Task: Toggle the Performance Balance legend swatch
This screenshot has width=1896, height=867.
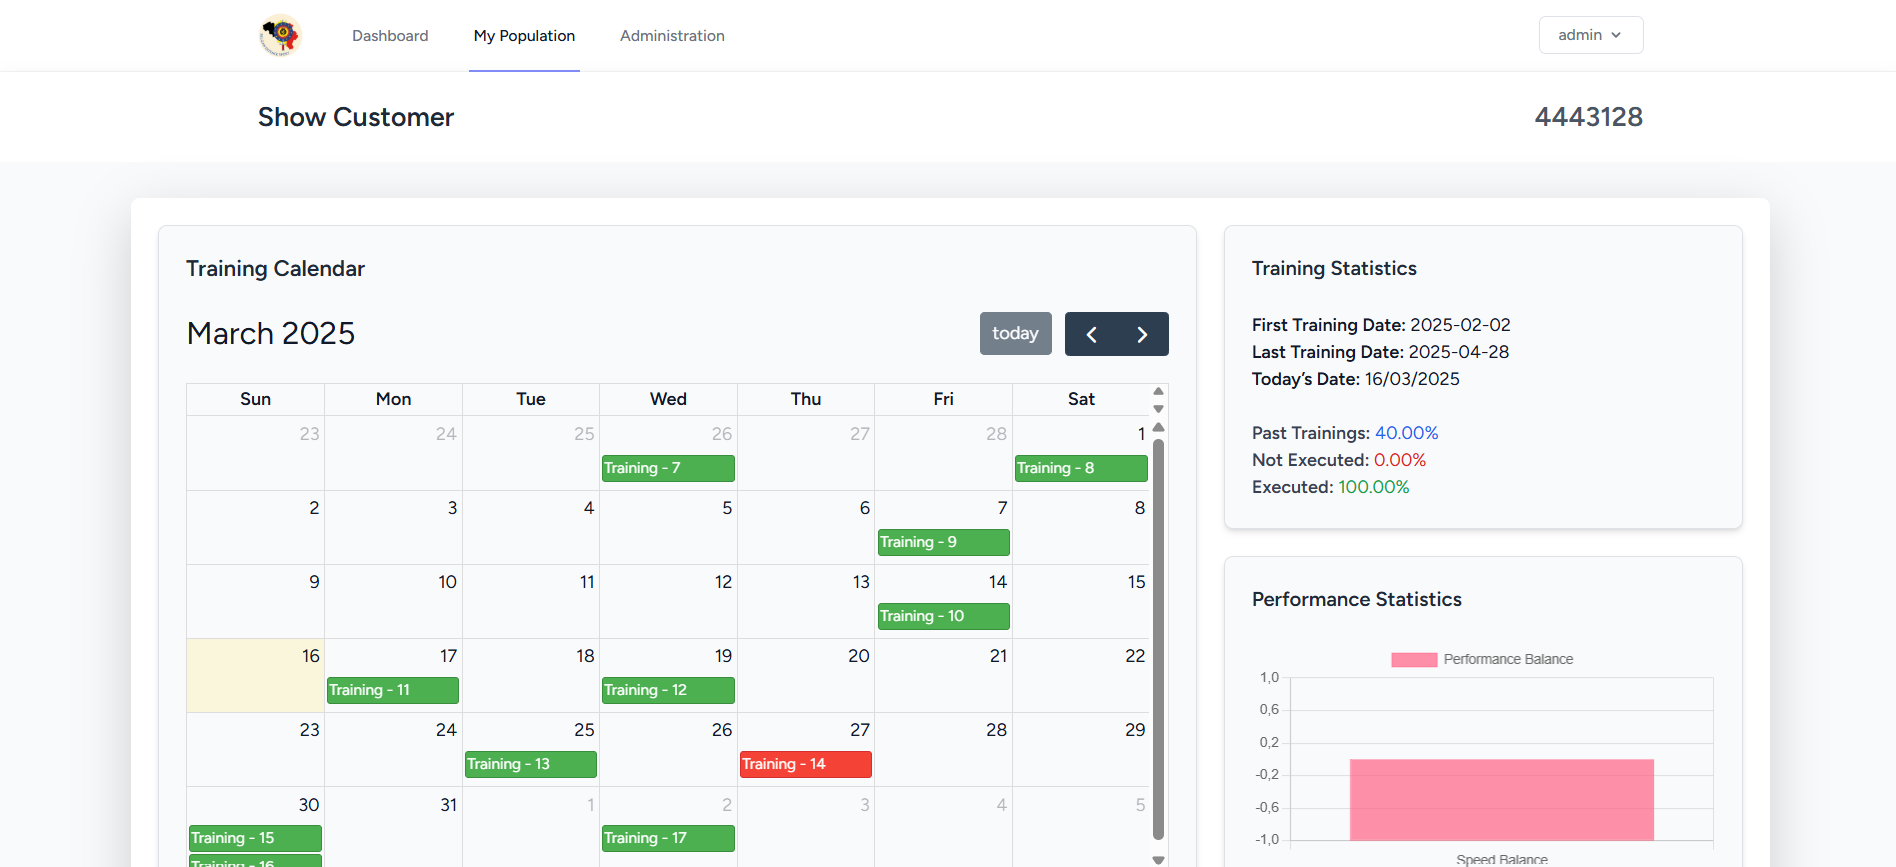Action: click(1413, 660)
